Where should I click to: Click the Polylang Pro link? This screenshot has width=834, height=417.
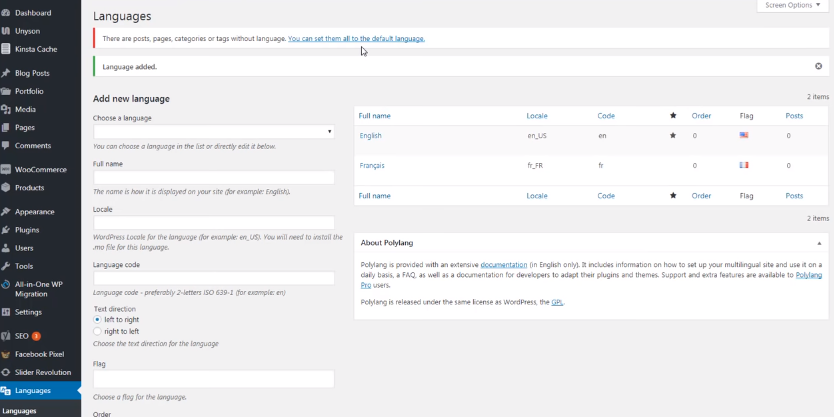point(808,275)
